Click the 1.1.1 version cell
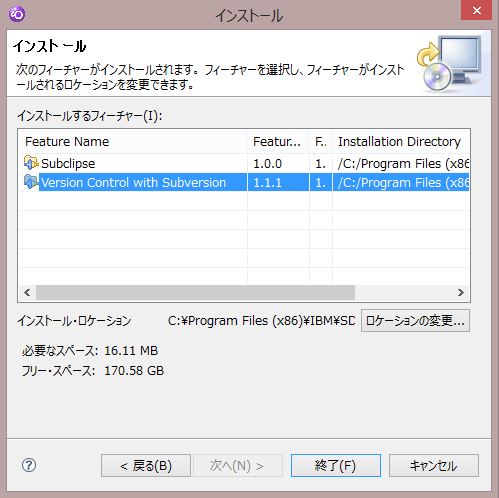499x498 pixels. [x=278, y=182]
